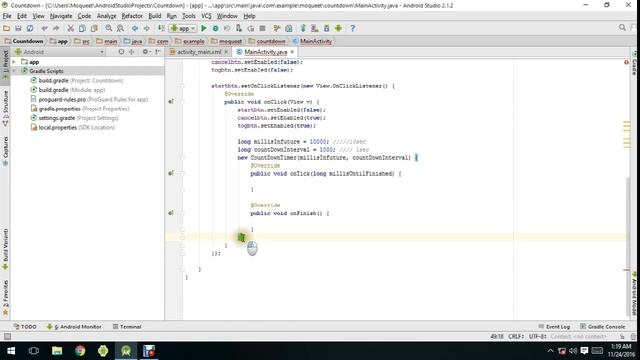640x360 pixels.
Task: Close the activity_main.xml tab
Action: [x=226, y=52]
